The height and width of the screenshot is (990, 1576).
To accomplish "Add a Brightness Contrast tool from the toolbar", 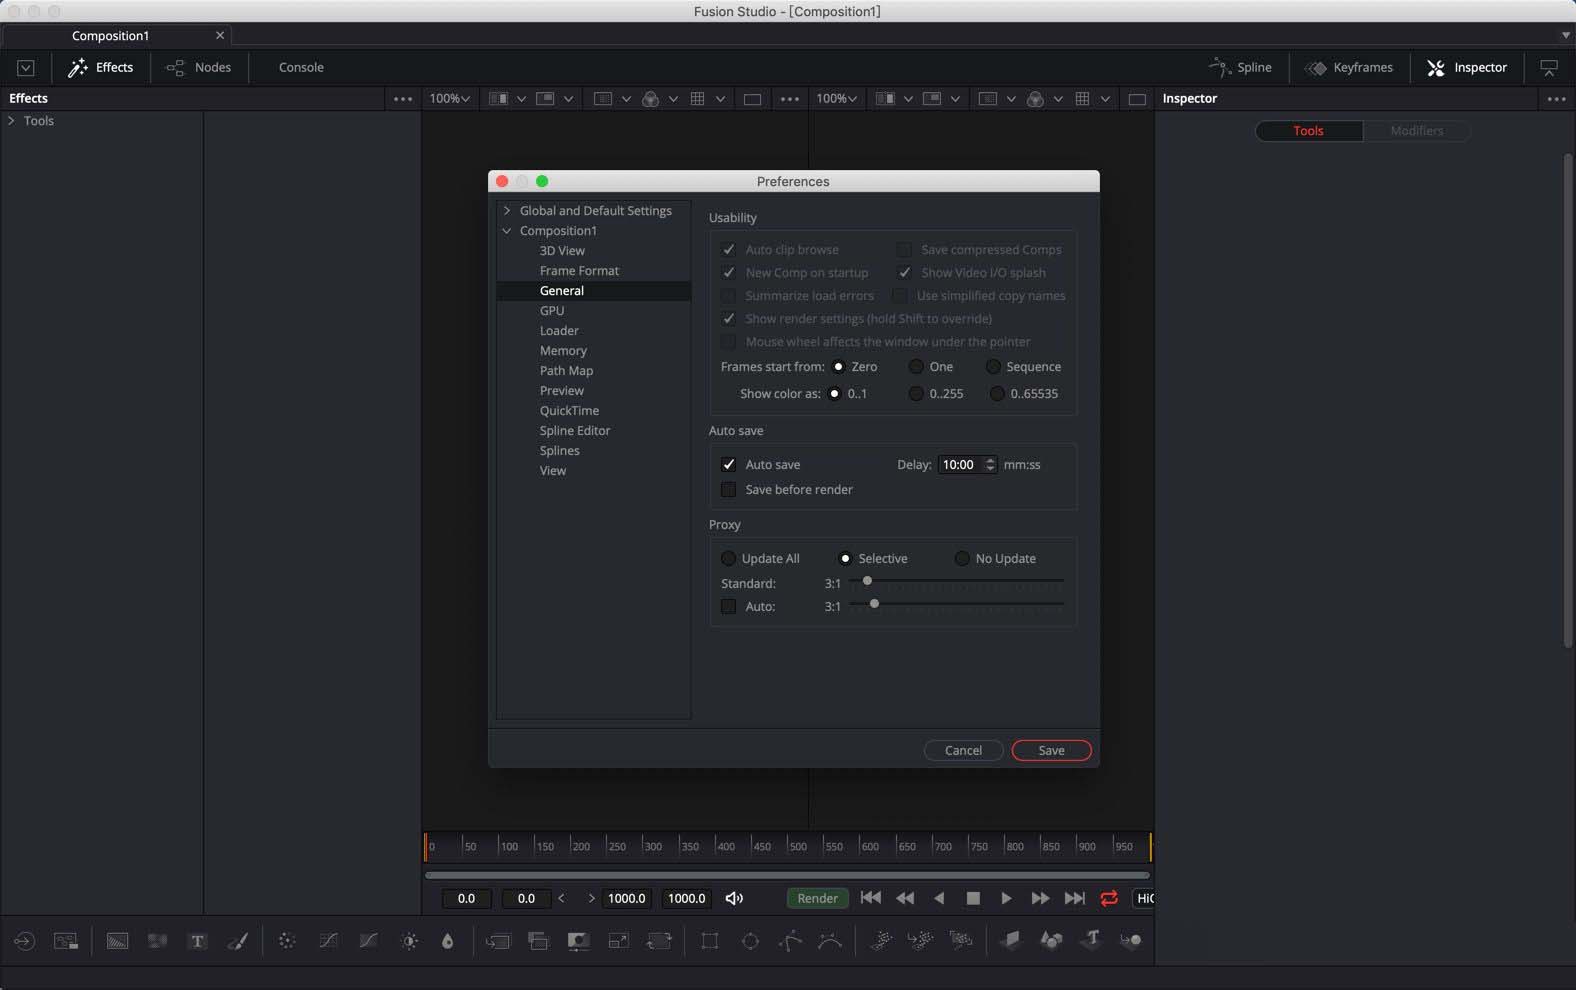I will [409, 941].
